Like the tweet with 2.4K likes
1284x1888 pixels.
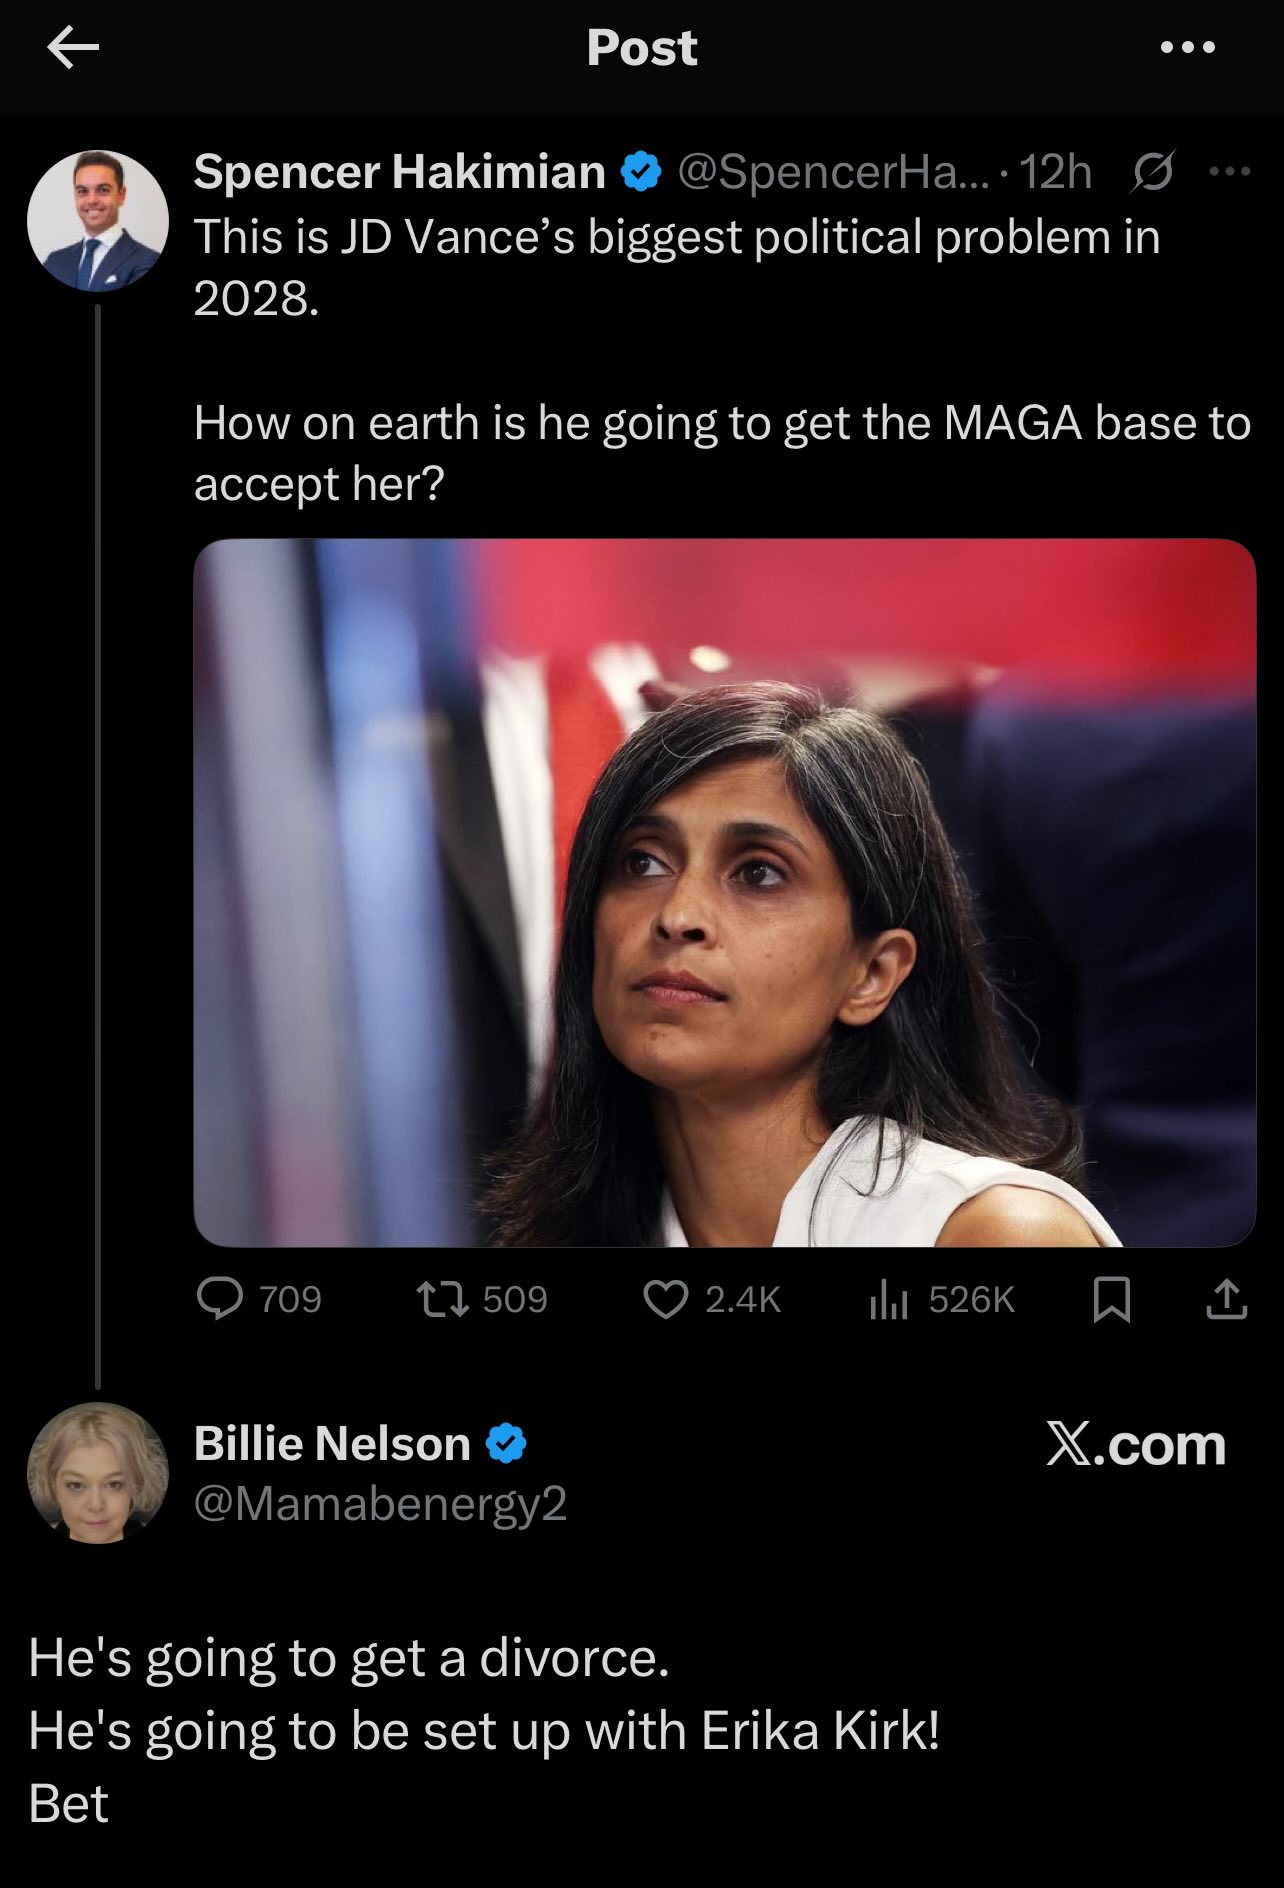click(665, 1299)
